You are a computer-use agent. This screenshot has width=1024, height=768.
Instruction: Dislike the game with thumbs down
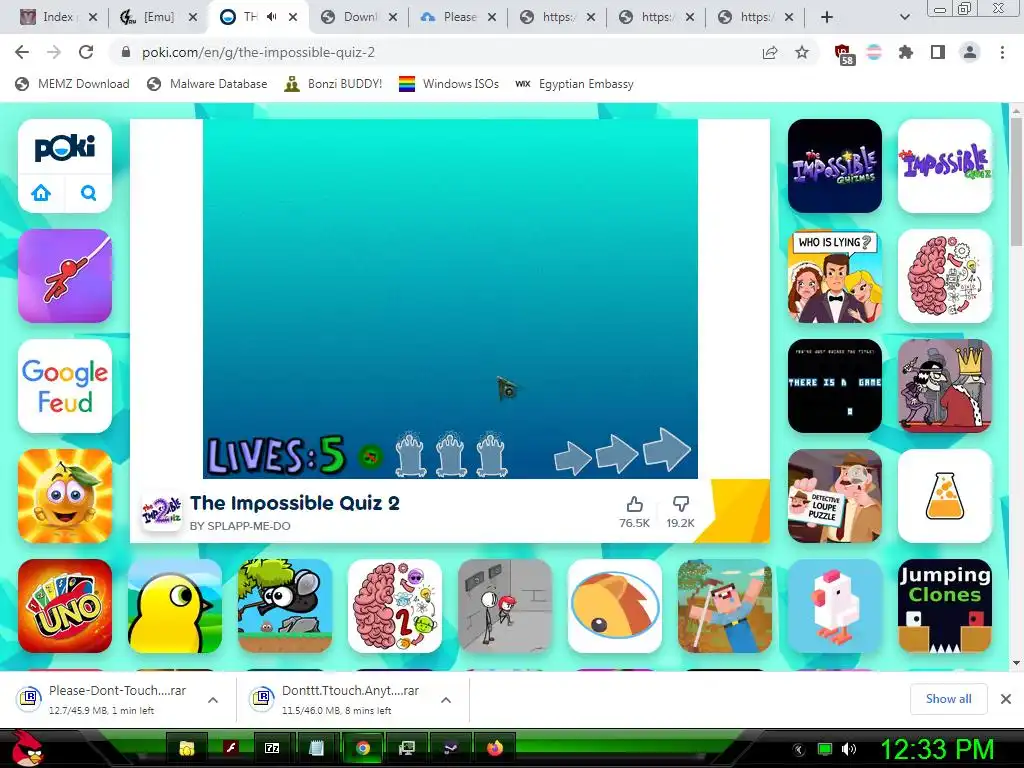pos(680,504)
